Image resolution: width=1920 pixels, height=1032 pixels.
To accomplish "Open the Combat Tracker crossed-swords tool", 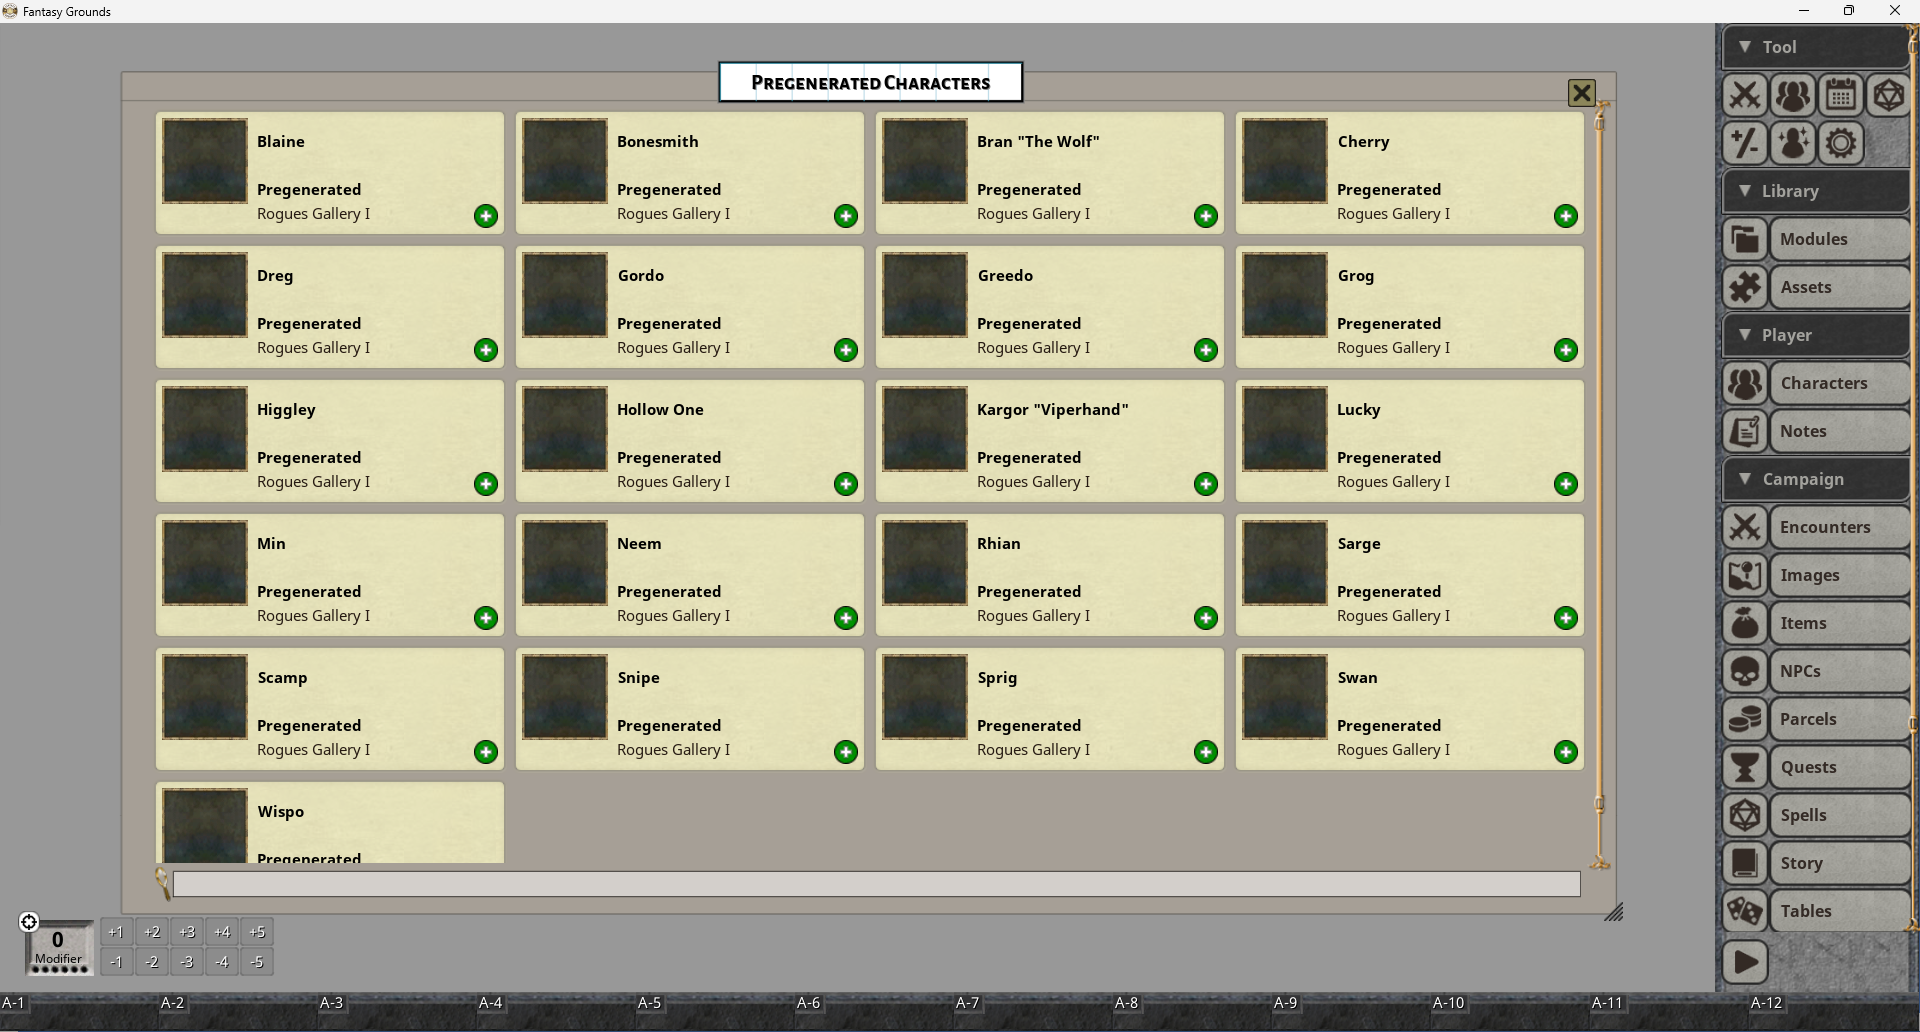I will tap(1745, 96).
